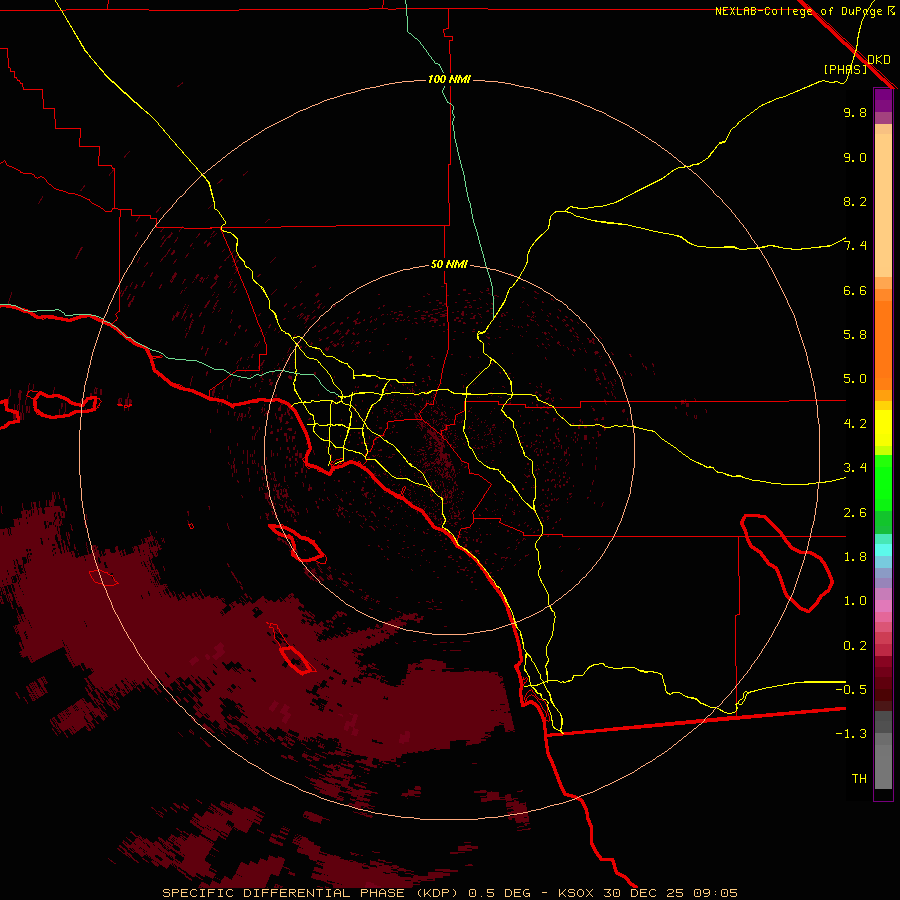Click the bright green color bar segment

[883, 482]
